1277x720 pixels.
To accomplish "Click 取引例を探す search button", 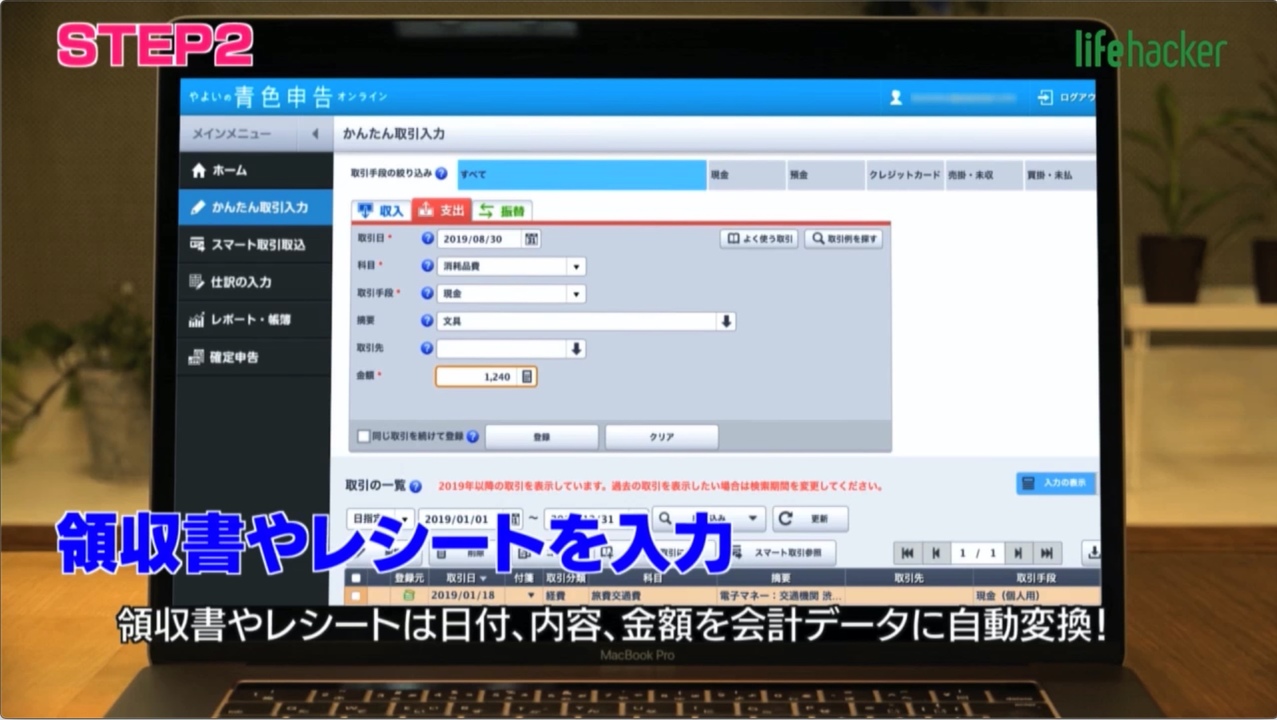I will 844,239.
